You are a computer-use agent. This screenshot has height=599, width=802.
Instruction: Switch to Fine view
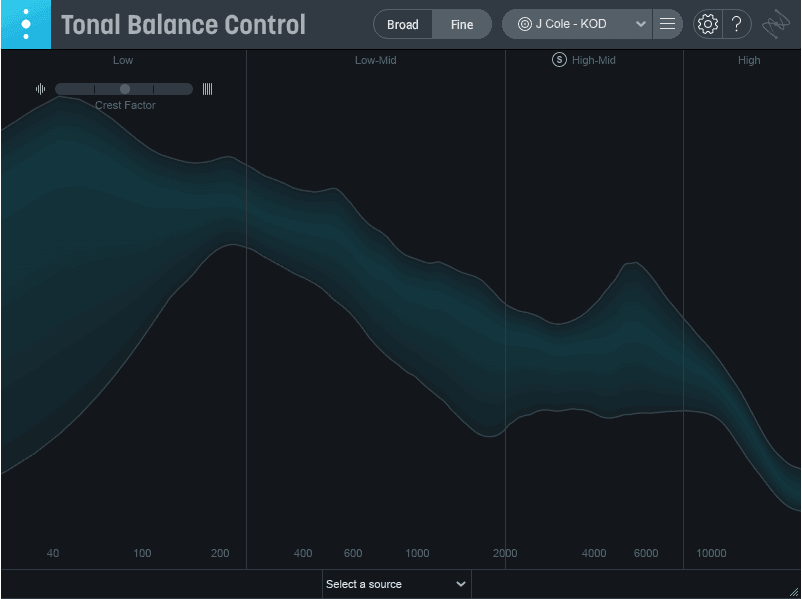[x=462, y=24]
